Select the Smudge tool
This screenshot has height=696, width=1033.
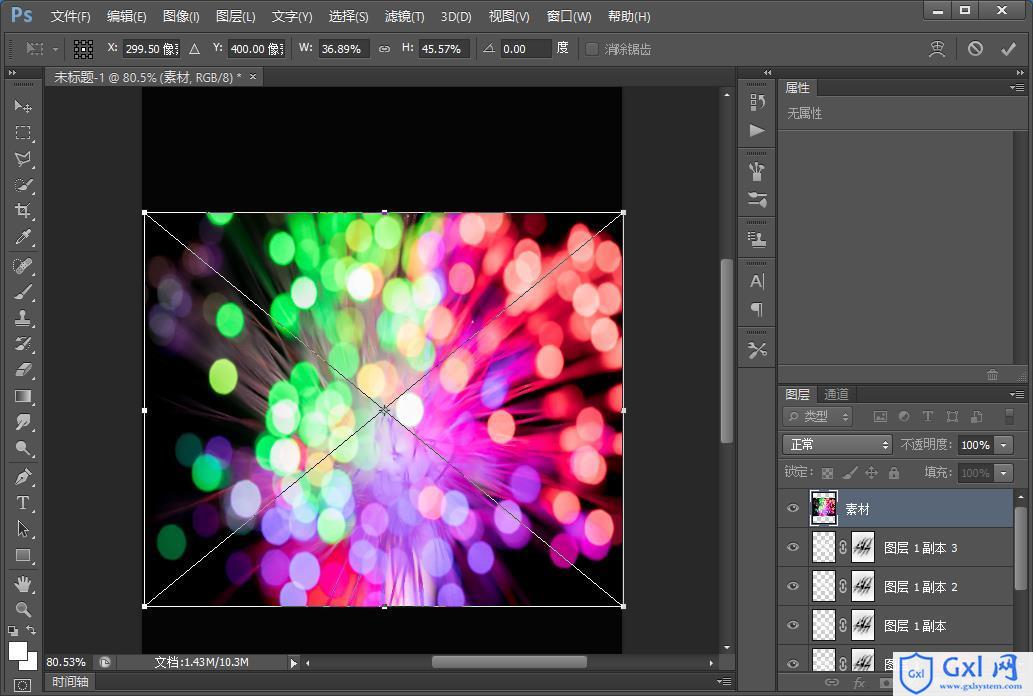point(23,422)
